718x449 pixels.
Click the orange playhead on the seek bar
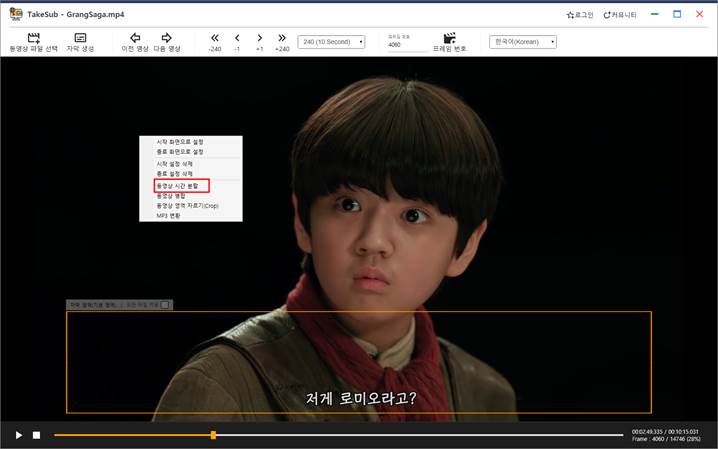click(x=213, y=435)
